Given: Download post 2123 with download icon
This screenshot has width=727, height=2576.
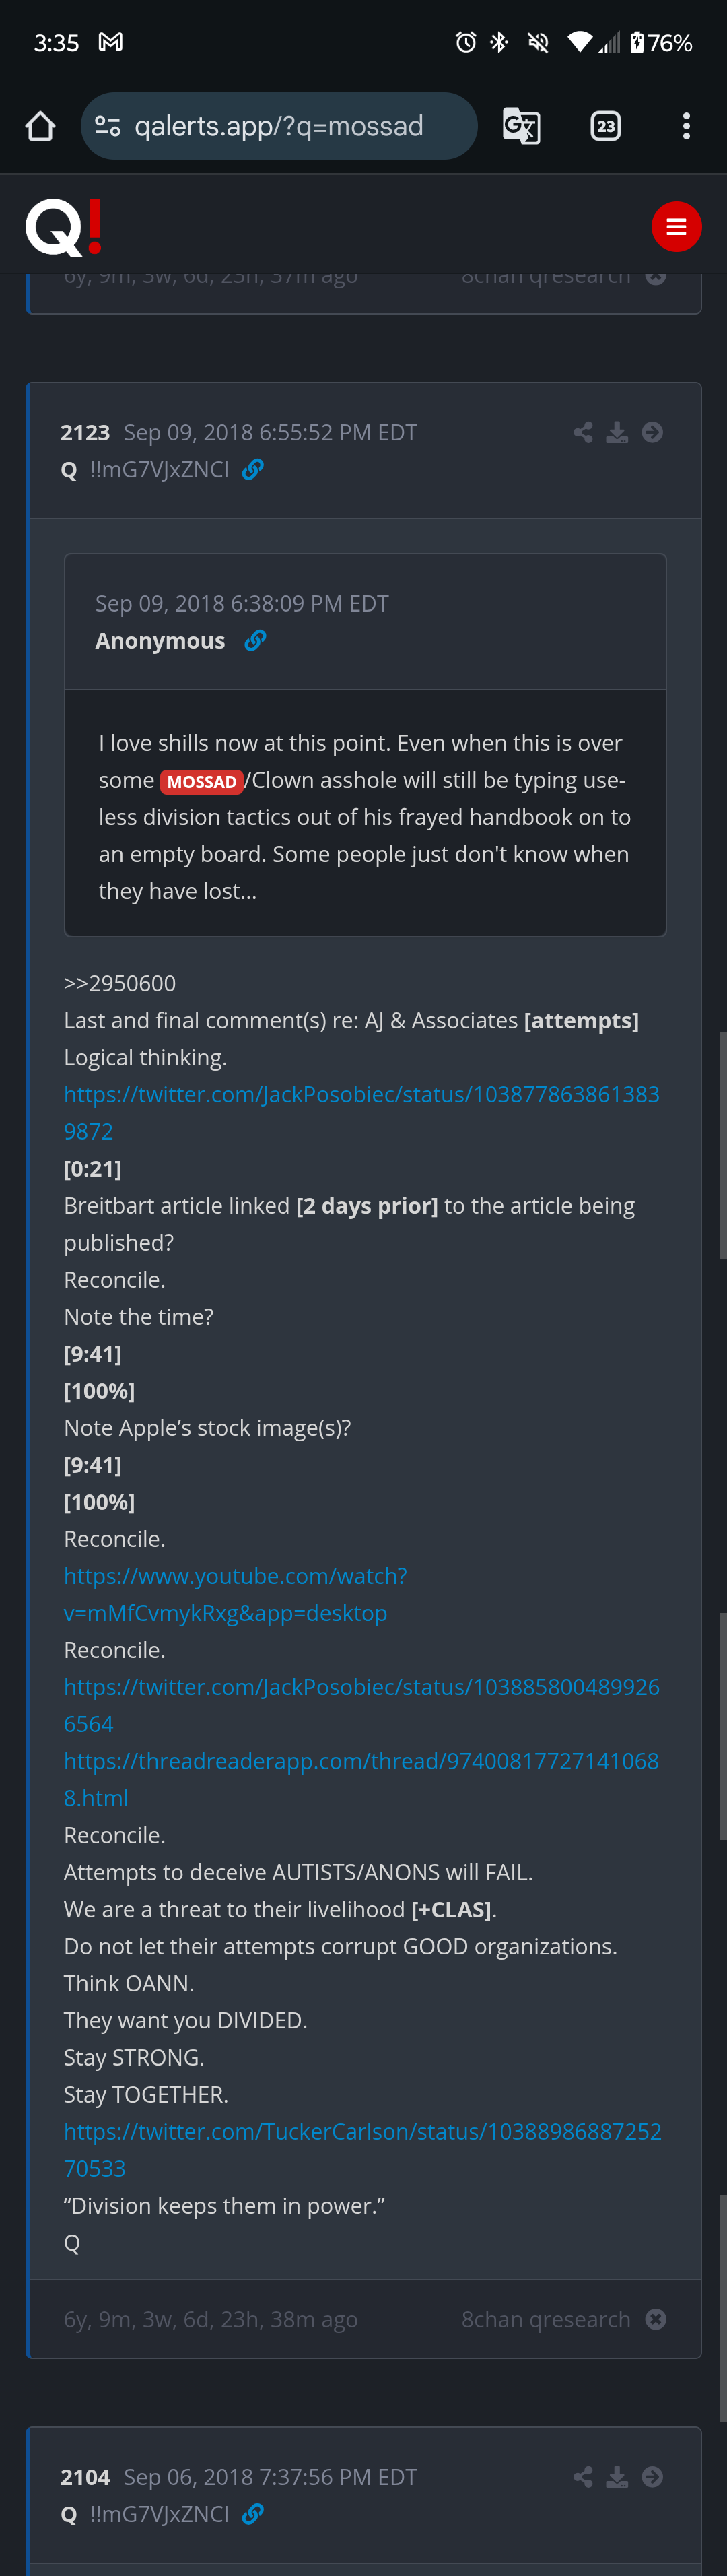Looking at the screenshot, I should point(617,432).
